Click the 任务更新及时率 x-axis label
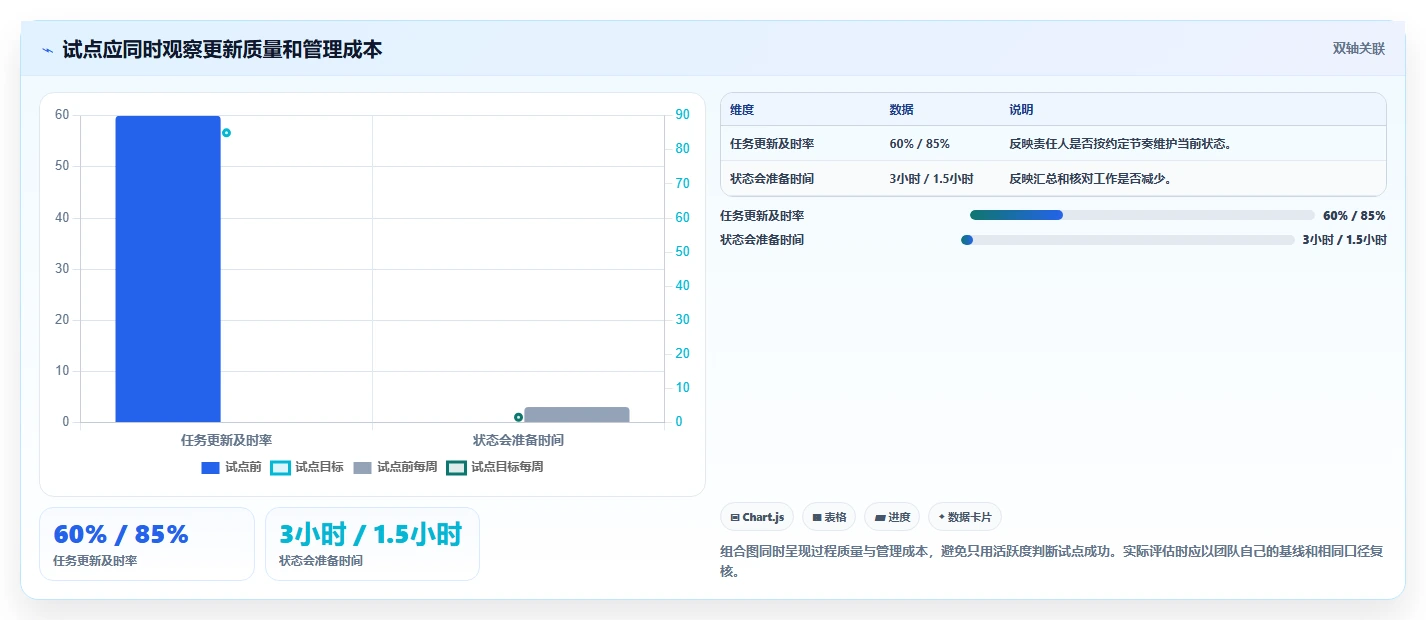The image size is (1426, 620). click(226, 439)
